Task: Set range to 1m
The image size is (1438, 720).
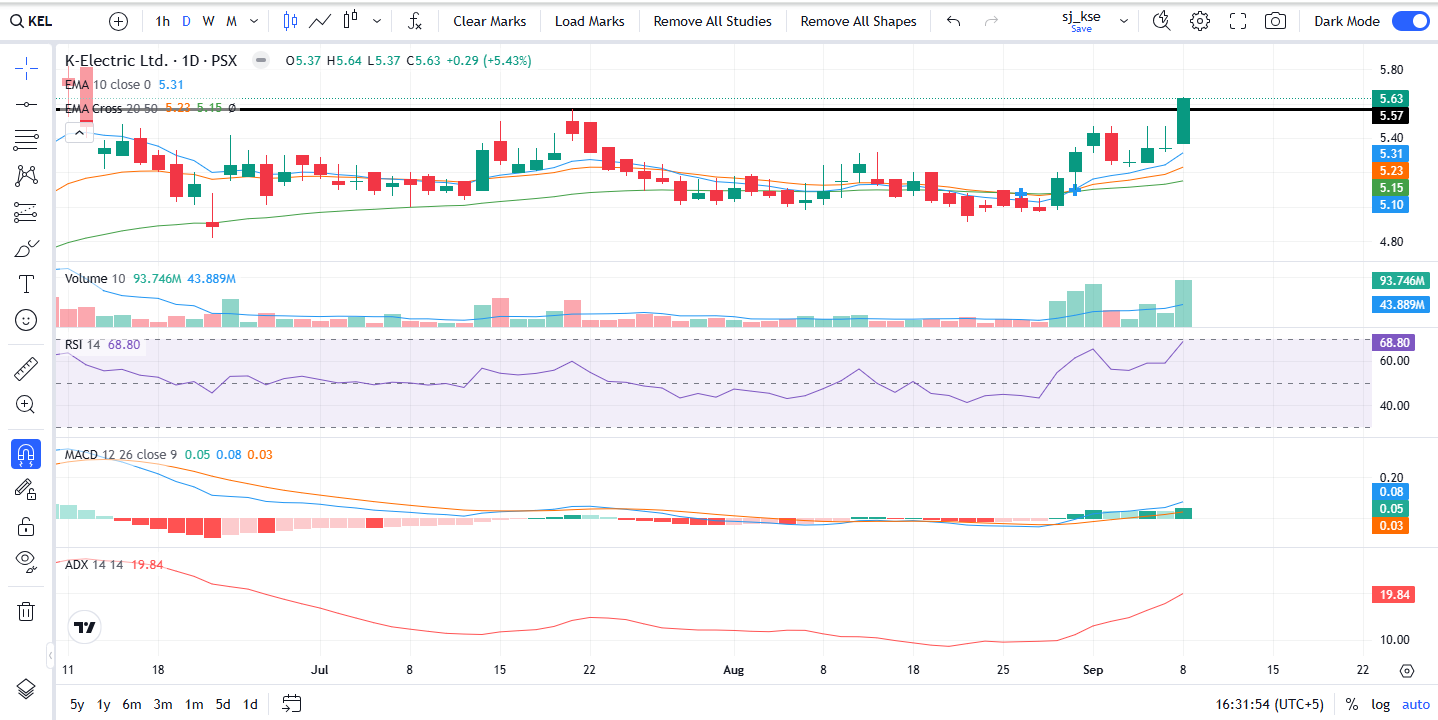Action: [x=194, y=704]
